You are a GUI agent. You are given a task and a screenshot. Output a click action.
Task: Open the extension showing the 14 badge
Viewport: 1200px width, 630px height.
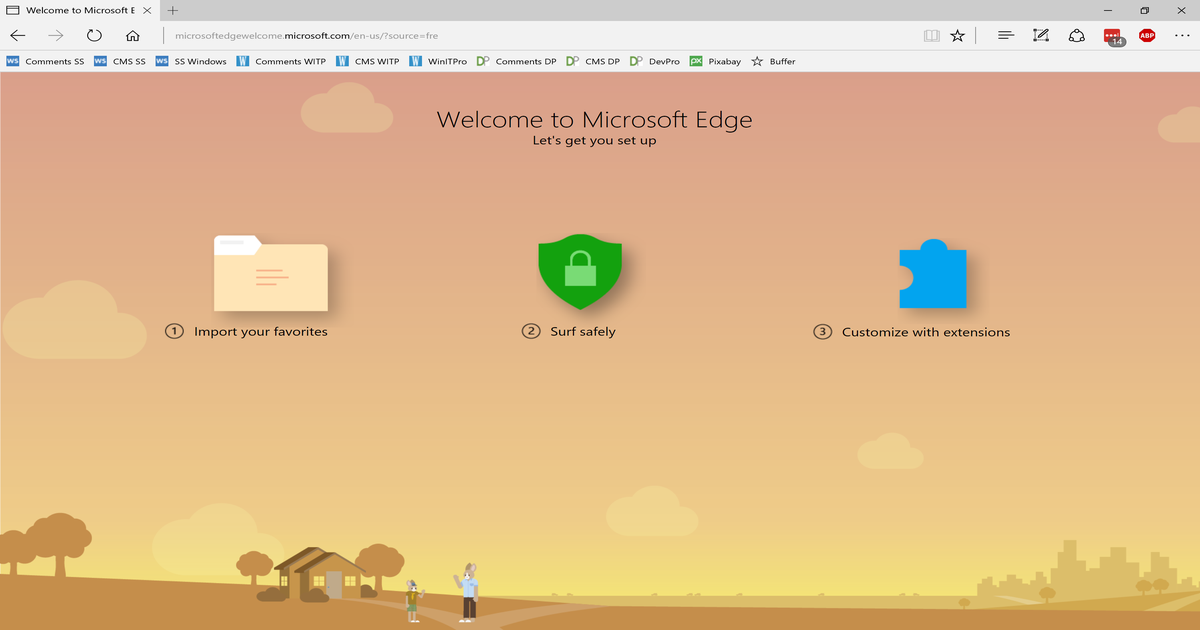click(1111, 35)
